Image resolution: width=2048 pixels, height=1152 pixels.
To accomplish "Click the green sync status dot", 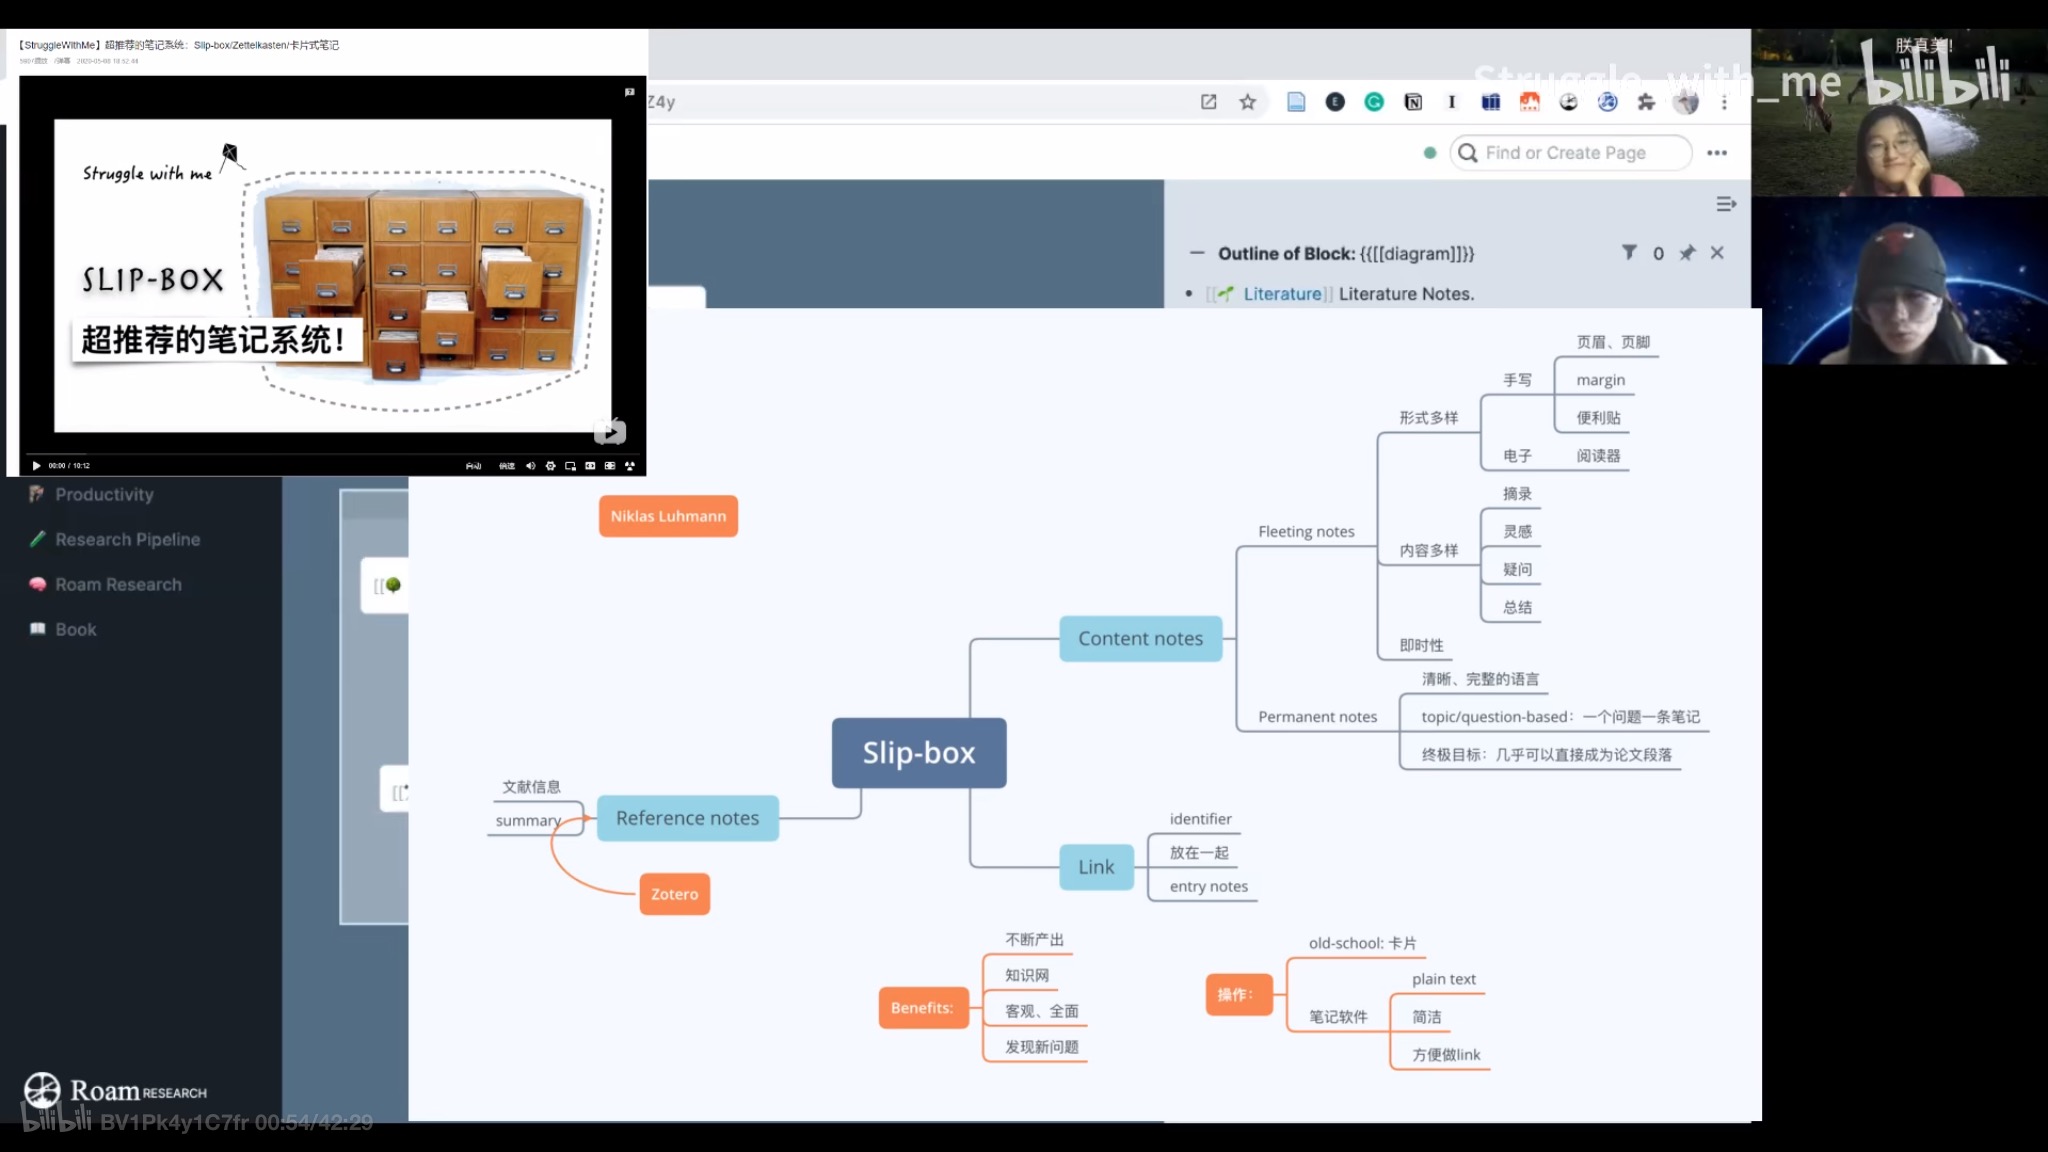I will point(1430,153).
